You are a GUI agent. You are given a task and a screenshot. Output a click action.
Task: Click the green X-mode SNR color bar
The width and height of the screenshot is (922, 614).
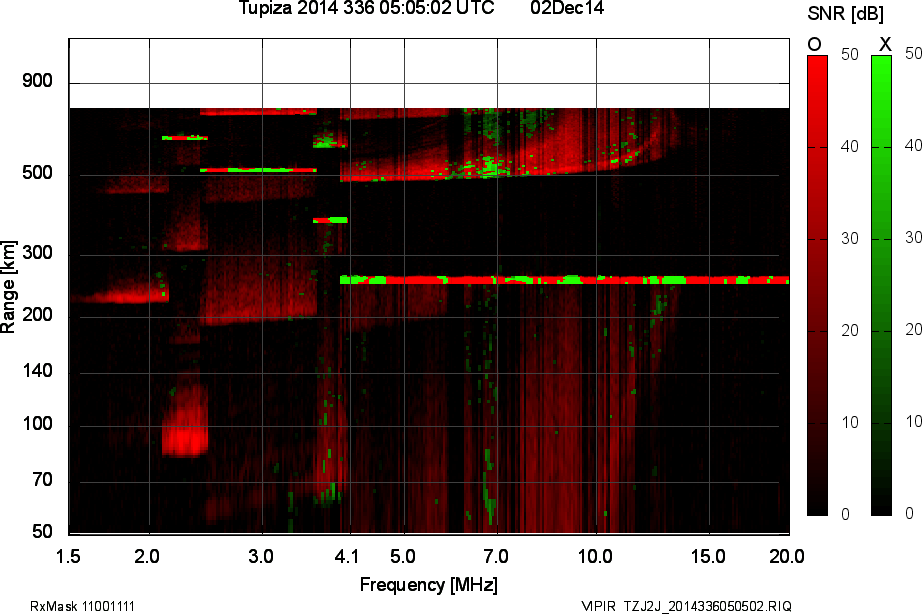click(x=881, y=285)
